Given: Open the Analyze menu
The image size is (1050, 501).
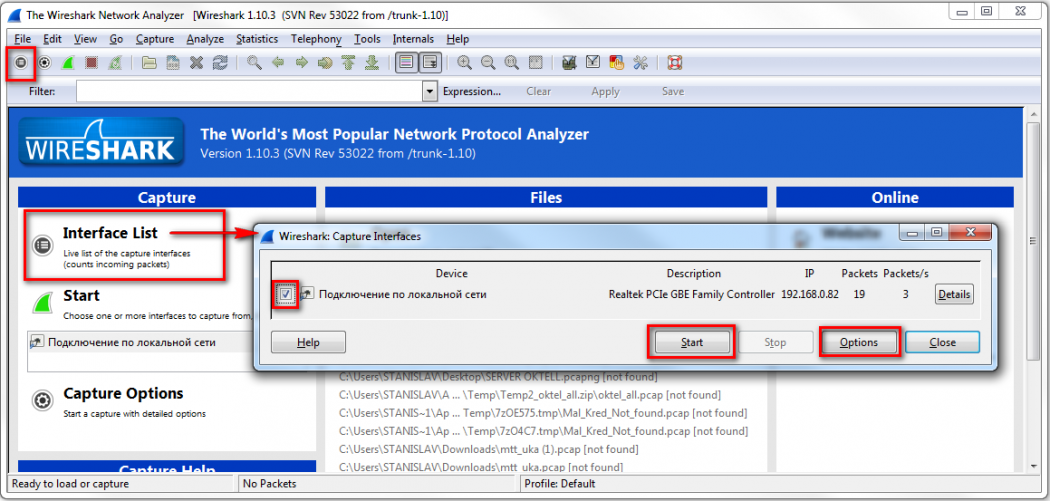Looking at the screenshot, I should click(x=205, y=39).
